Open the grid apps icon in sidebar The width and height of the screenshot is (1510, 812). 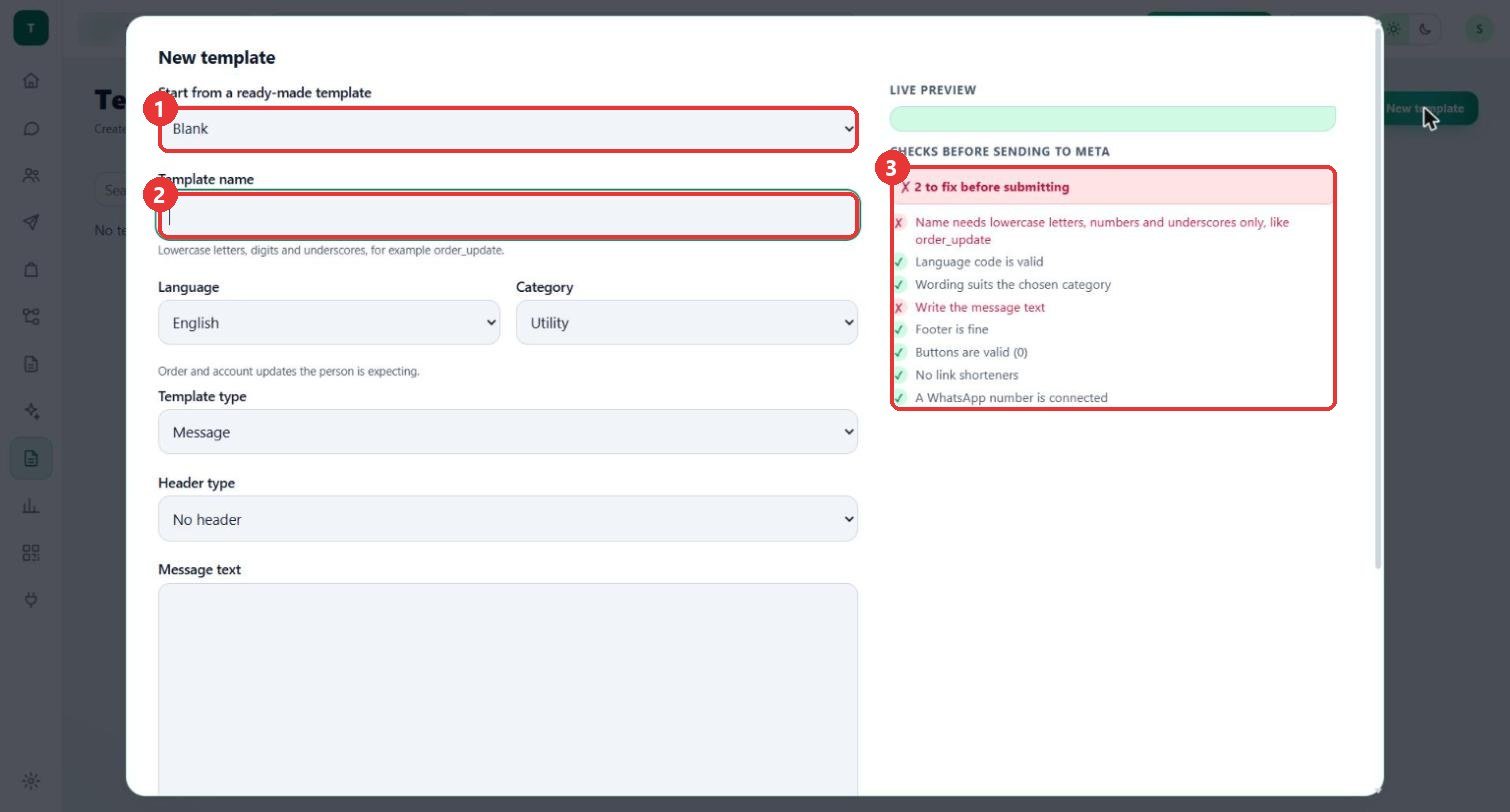pos(31,552)
